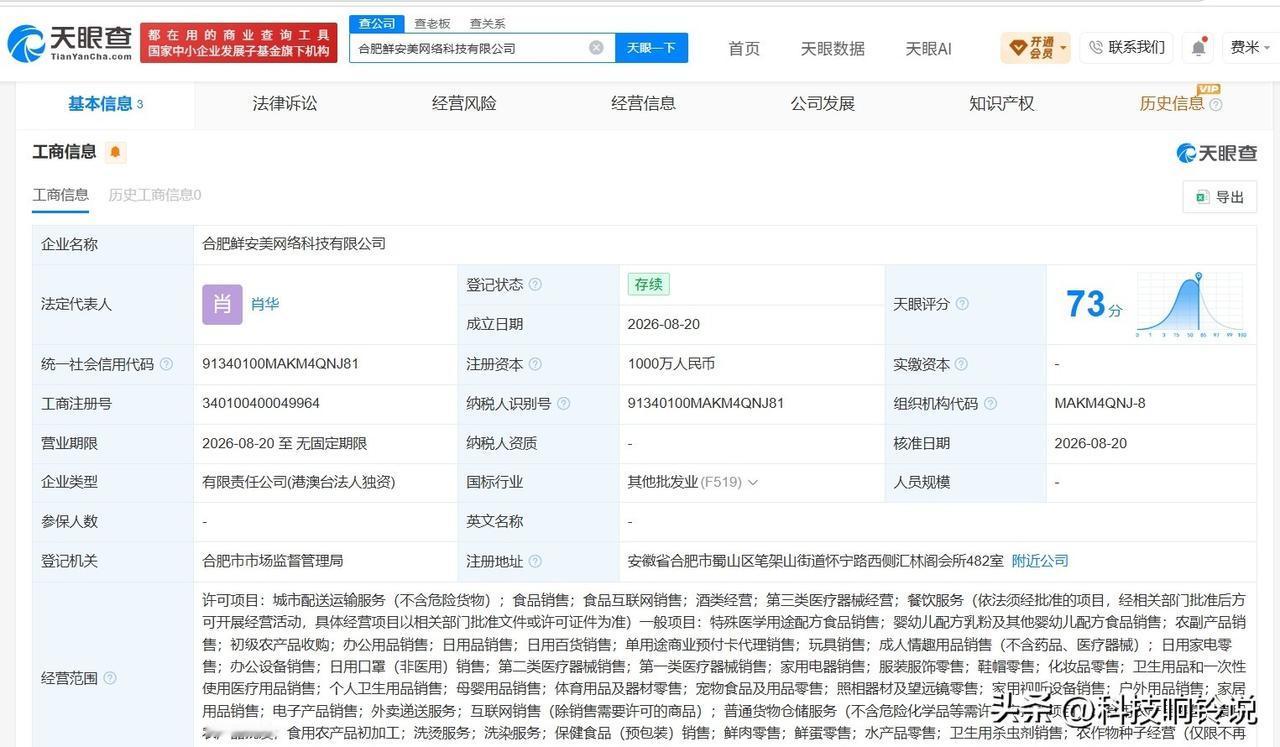Screen dimensions: 1280x747
Task: Select the 查关系 search tab
Action: coord(487,24)
